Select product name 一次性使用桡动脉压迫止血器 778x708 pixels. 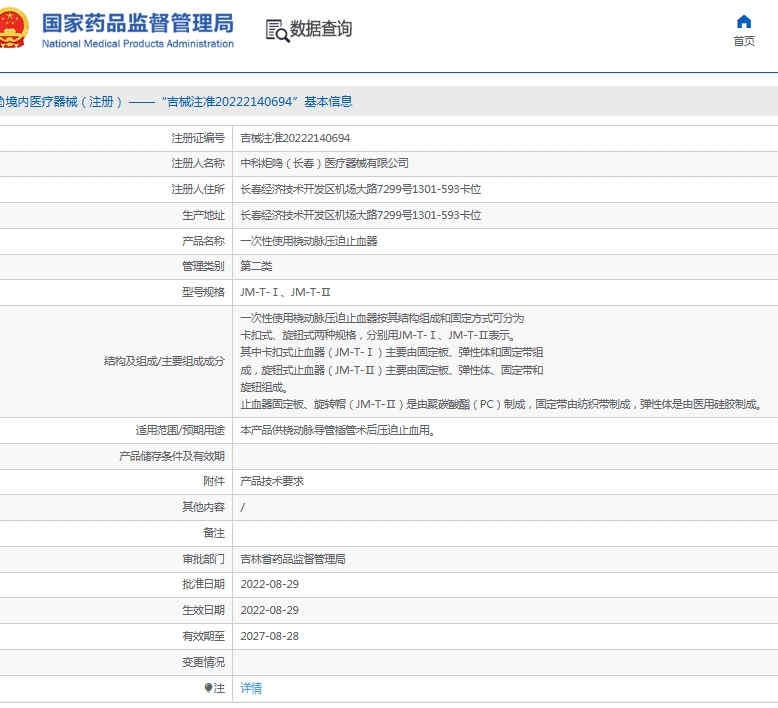click(309, 241)
